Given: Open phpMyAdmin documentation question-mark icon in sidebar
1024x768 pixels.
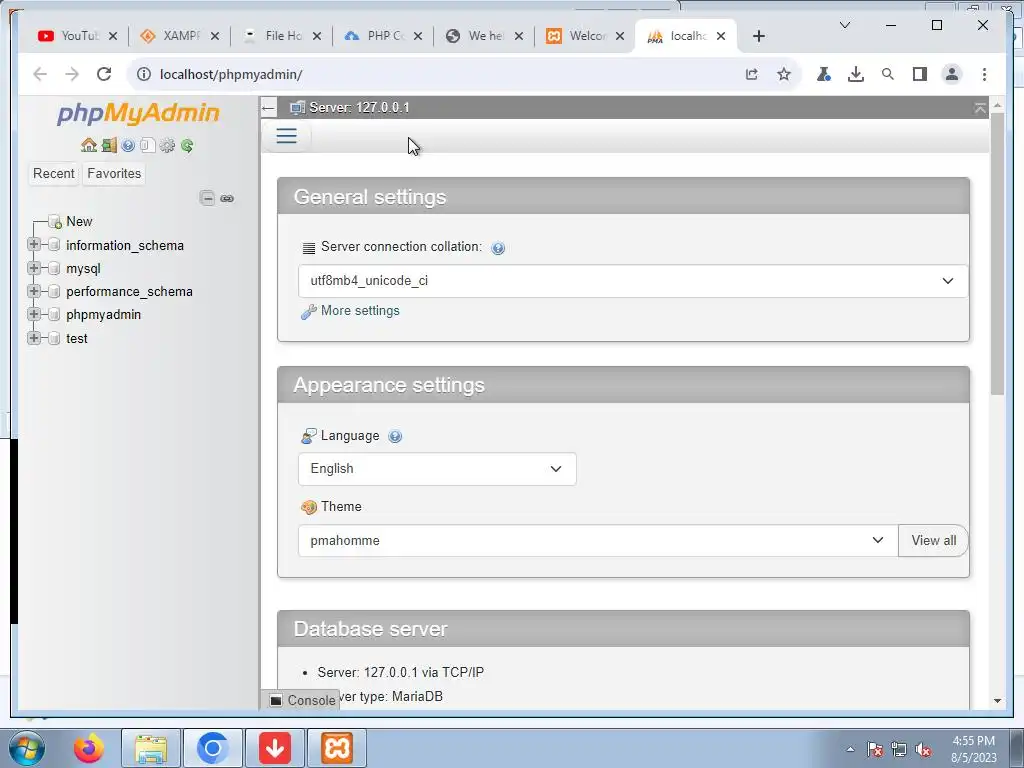Looking at the screenshot, I should [128, 145].
